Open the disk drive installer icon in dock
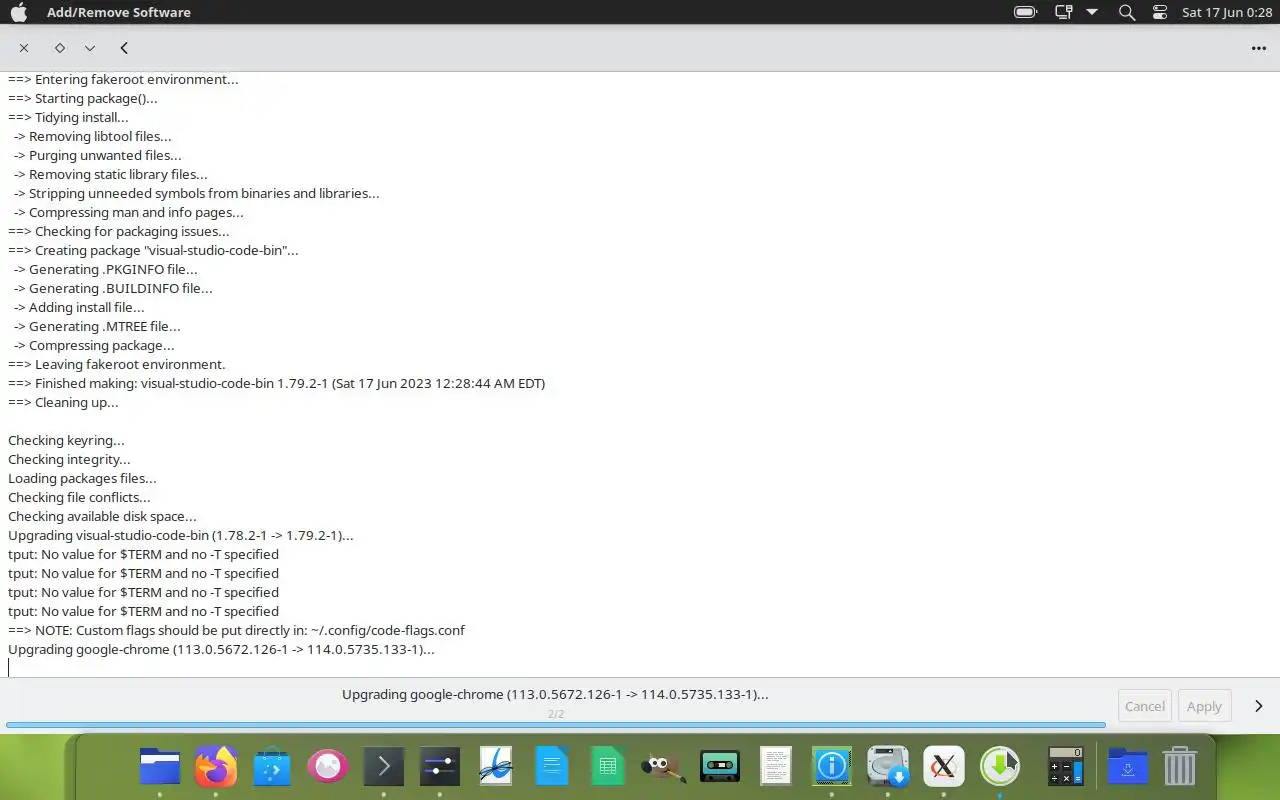The width and height of the screenshot is (1280, 800). [x=888, y=767]
